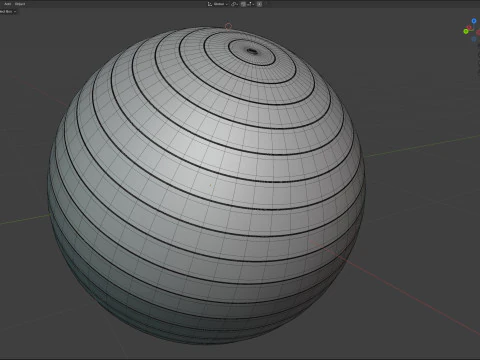Image resolution: width=480 pixels, height=360 pixels.
Task: Open the Select Box mode dropdown
Action: coord(7,11)
